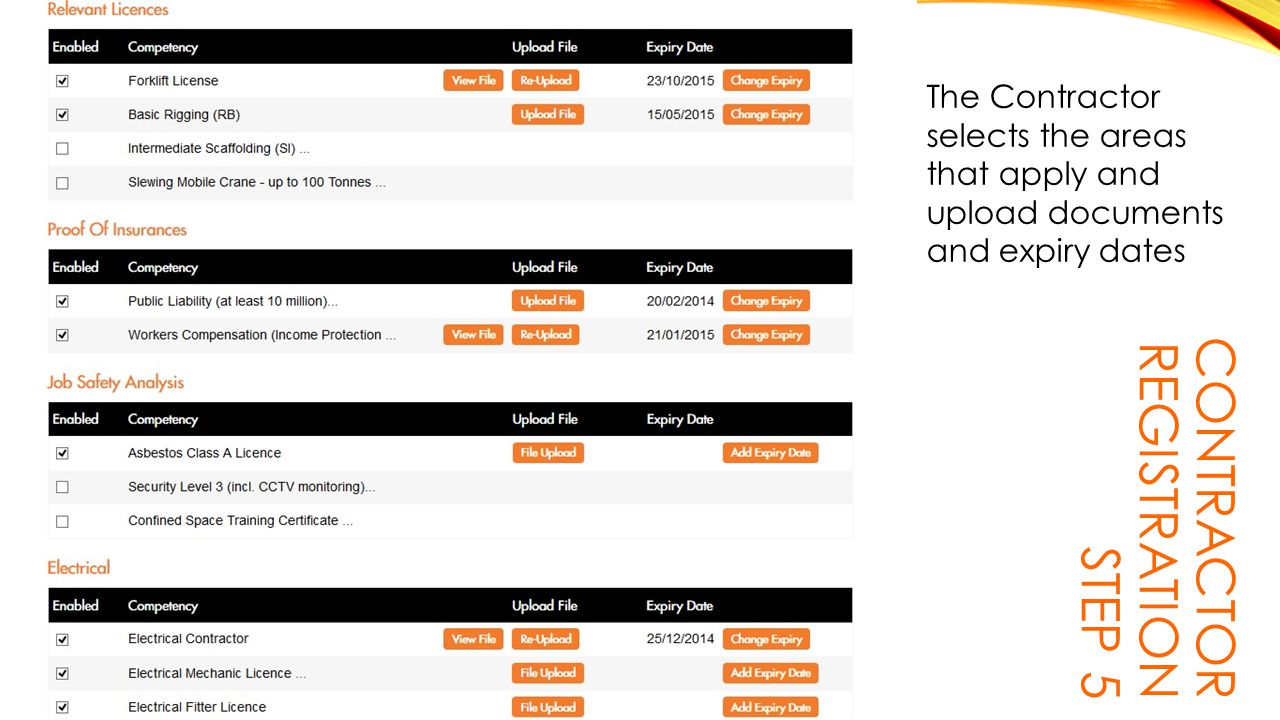Image resolution: width=1280 pixels, height=720 pixels.
Task: Check Confined Space Training Certificate box
Action: (62, 521)
